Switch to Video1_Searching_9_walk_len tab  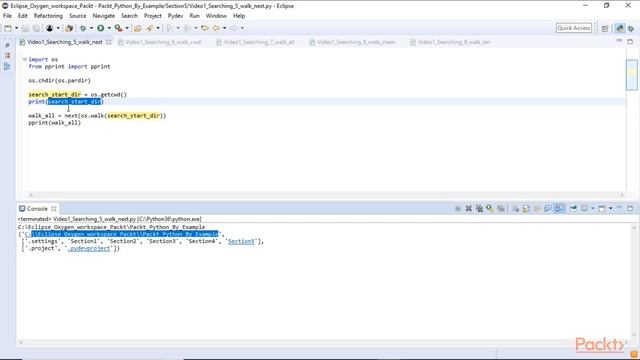(451, 42)
